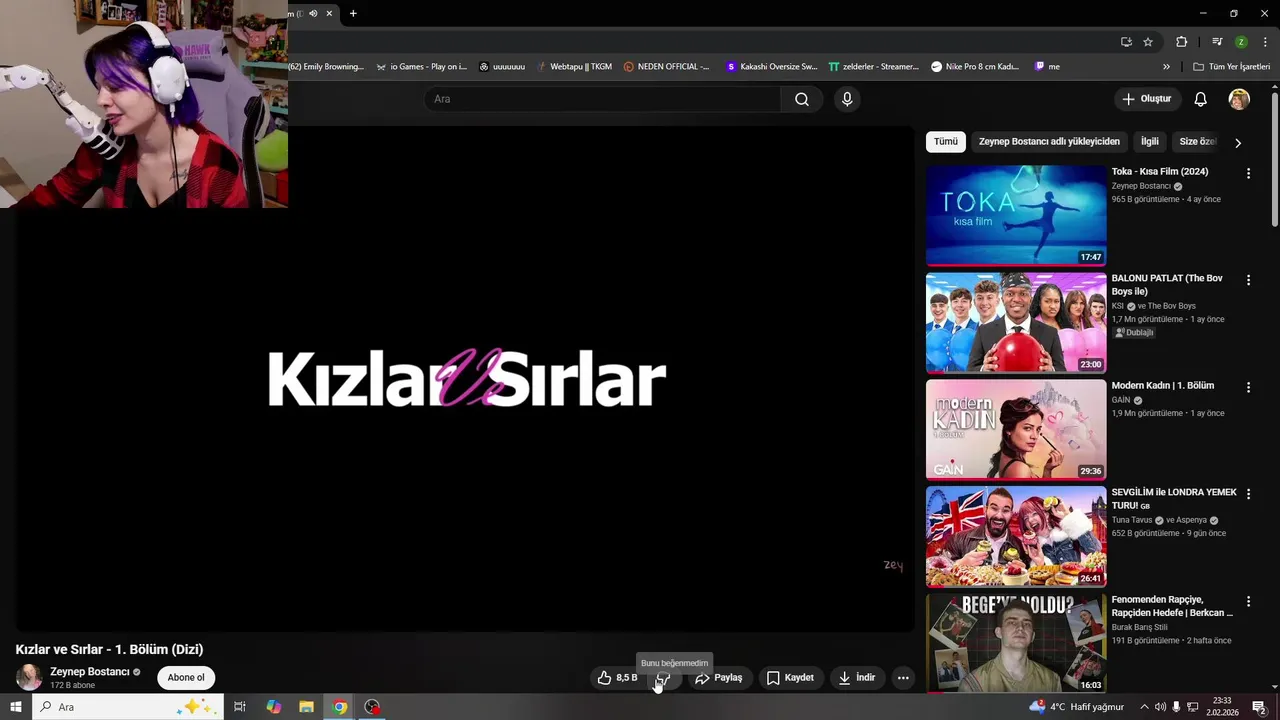Open Chrome media control icon
This screenshot has height=720, width=1280.
tap(1217, 42)
